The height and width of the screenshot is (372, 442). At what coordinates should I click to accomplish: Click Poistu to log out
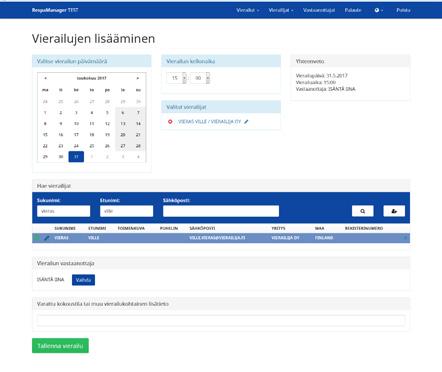pos(403,10)
